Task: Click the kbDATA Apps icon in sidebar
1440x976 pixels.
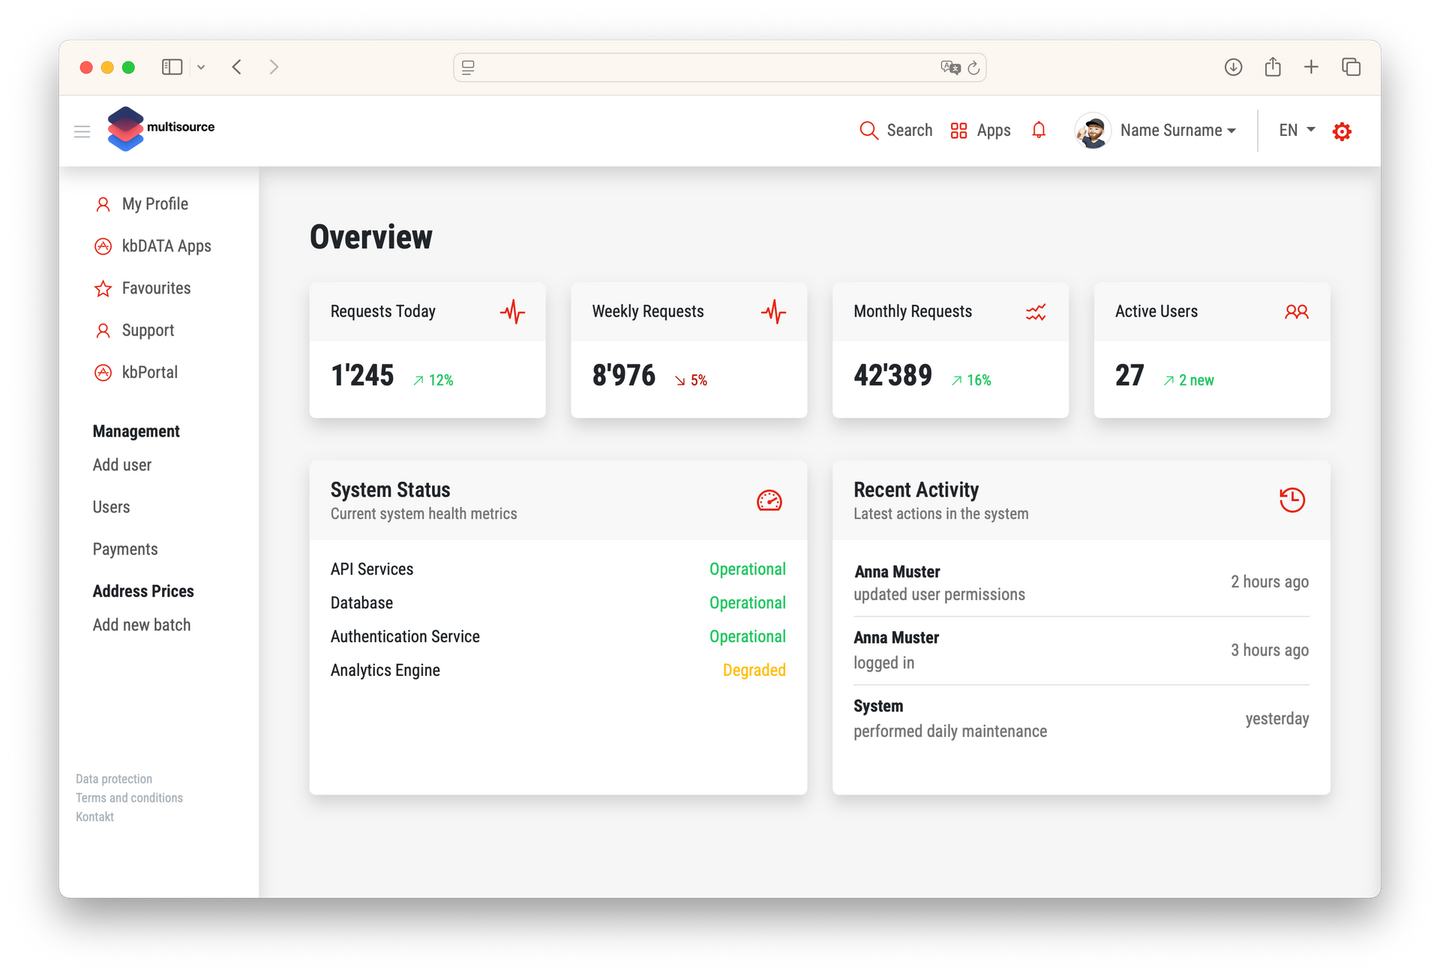Action: (103, 246)
